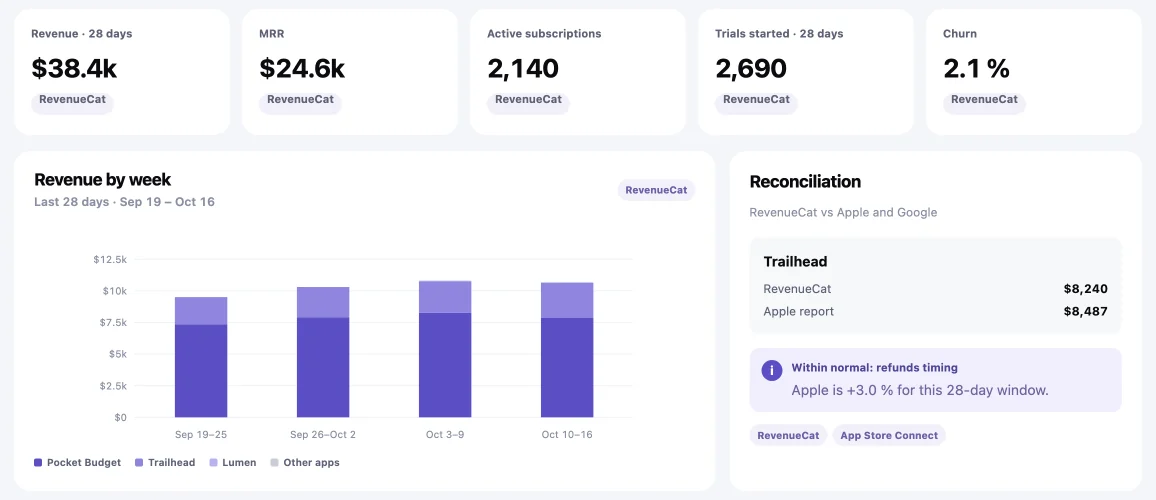Select the Sep 19–25 Trailhead bar segment
1156x500 pixels.
pyautogui.click(x=201, y=310)
